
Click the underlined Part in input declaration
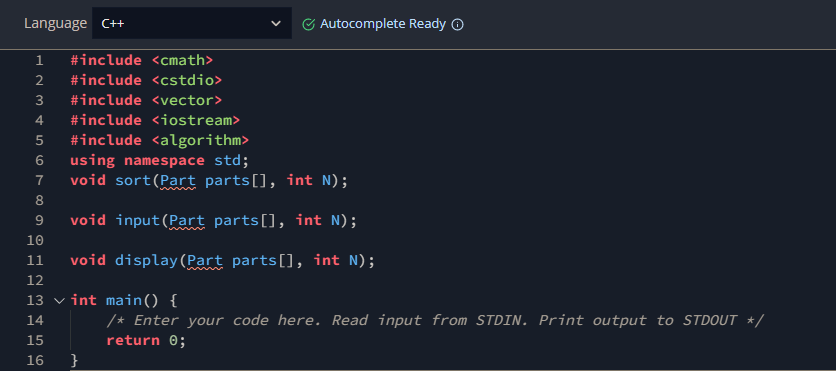(187, 221)
